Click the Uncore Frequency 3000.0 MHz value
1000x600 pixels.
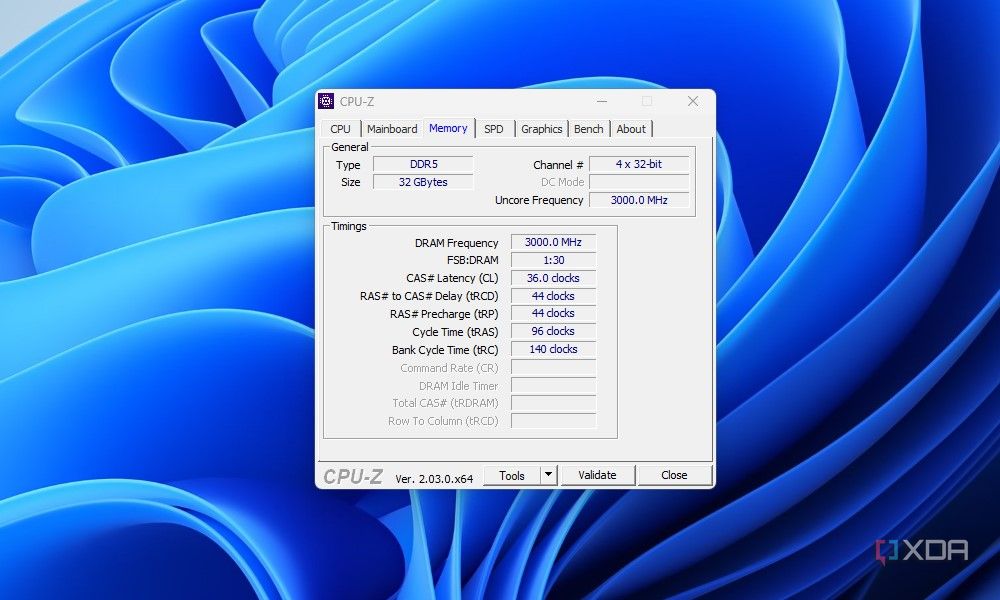coord(639,200)
